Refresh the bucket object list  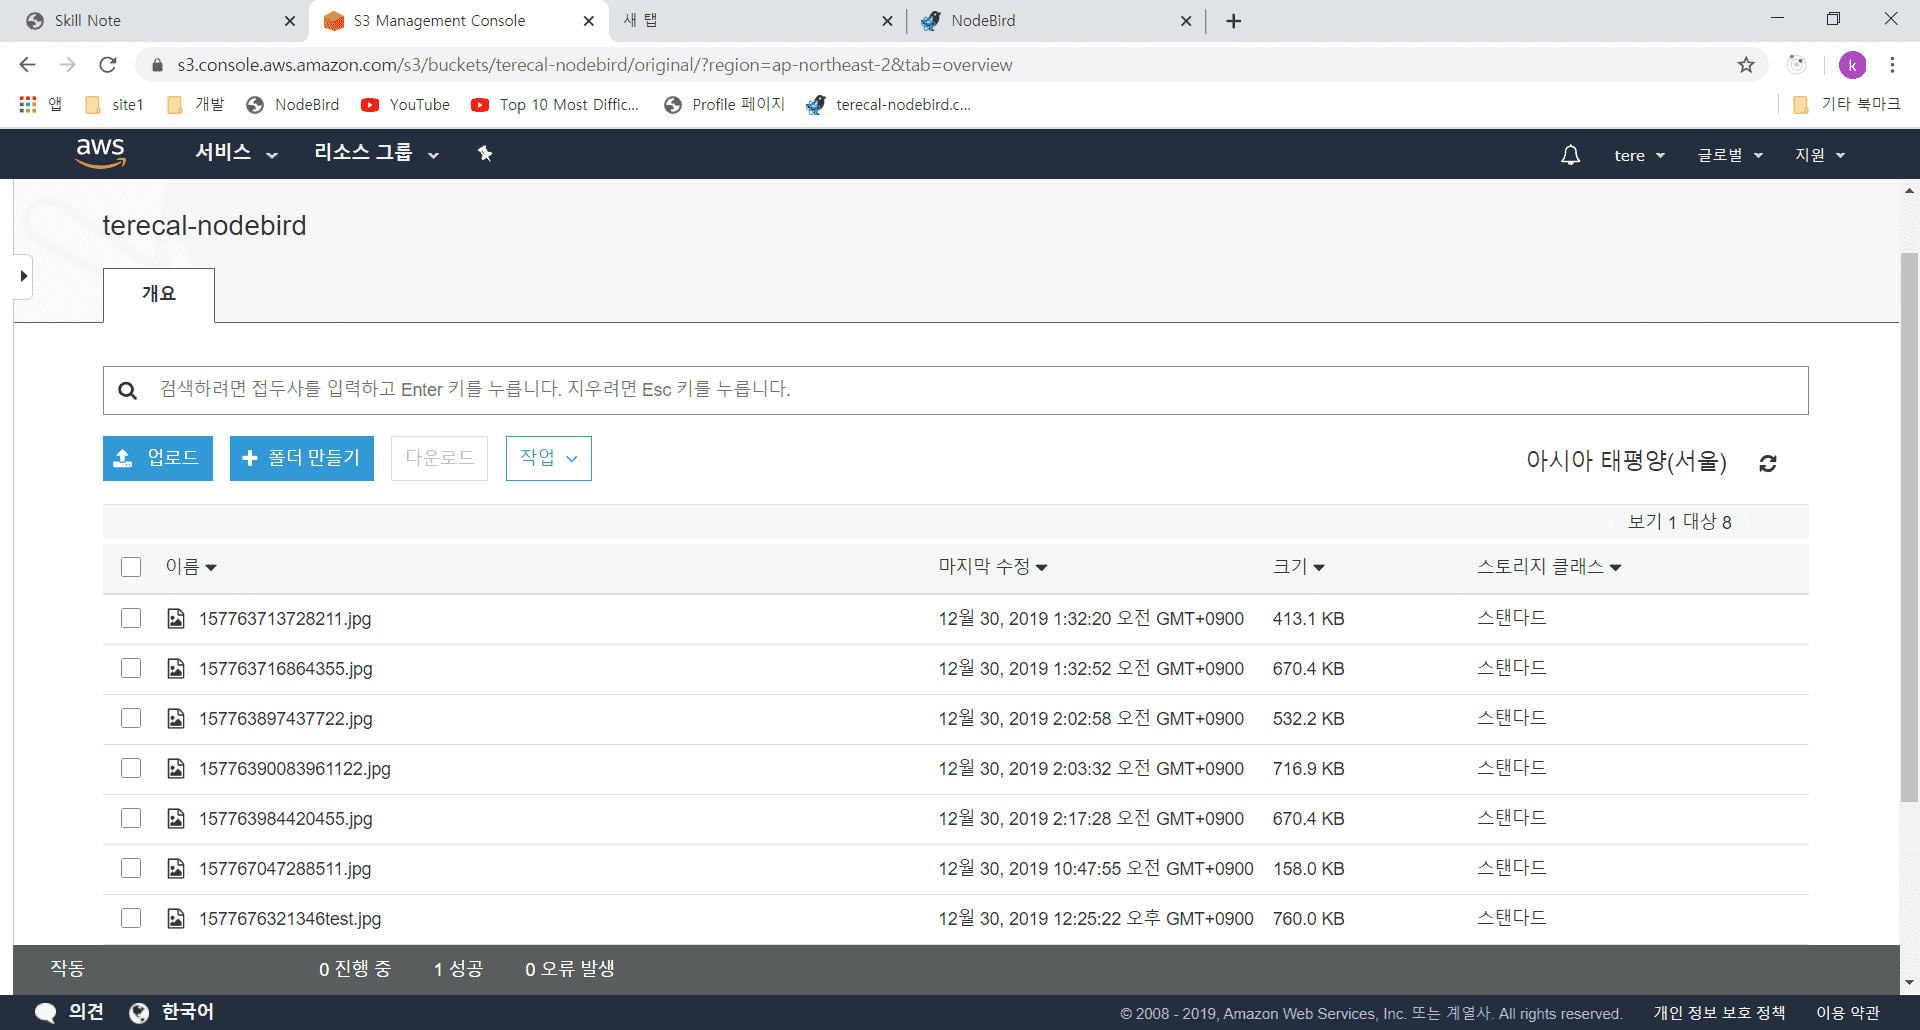tap(1768, 463)
